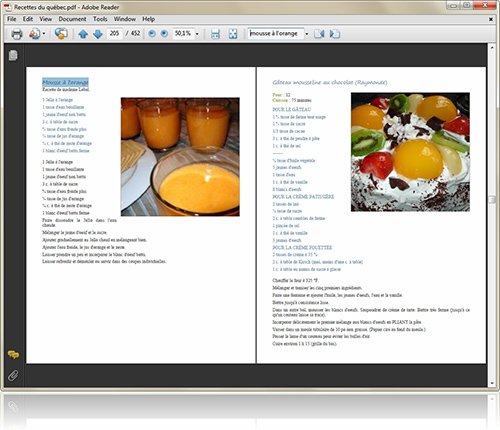The height and width of the screenshot is (430, 500).
Task: Open the Comments panel icon in sidebar
Action: 13,354
